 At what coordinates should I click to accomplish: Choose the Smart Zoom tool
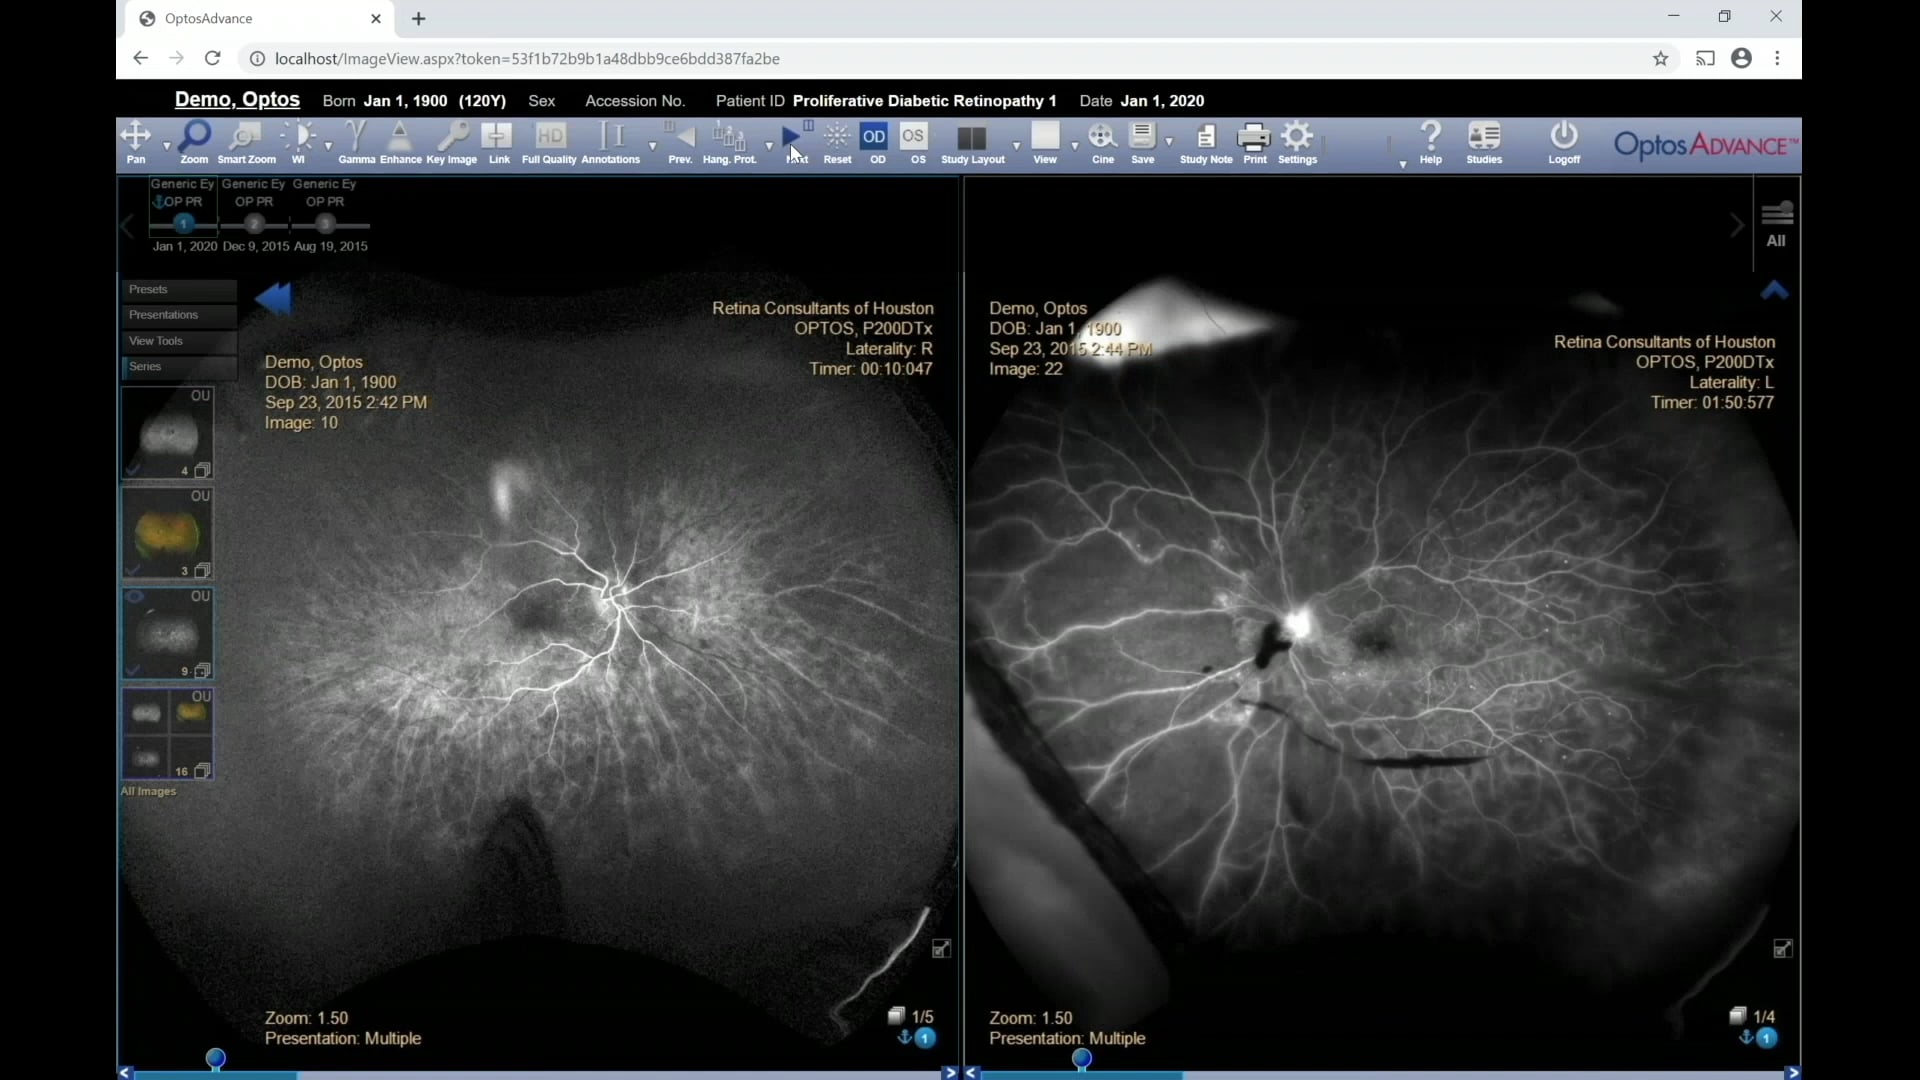coord(246,143)
